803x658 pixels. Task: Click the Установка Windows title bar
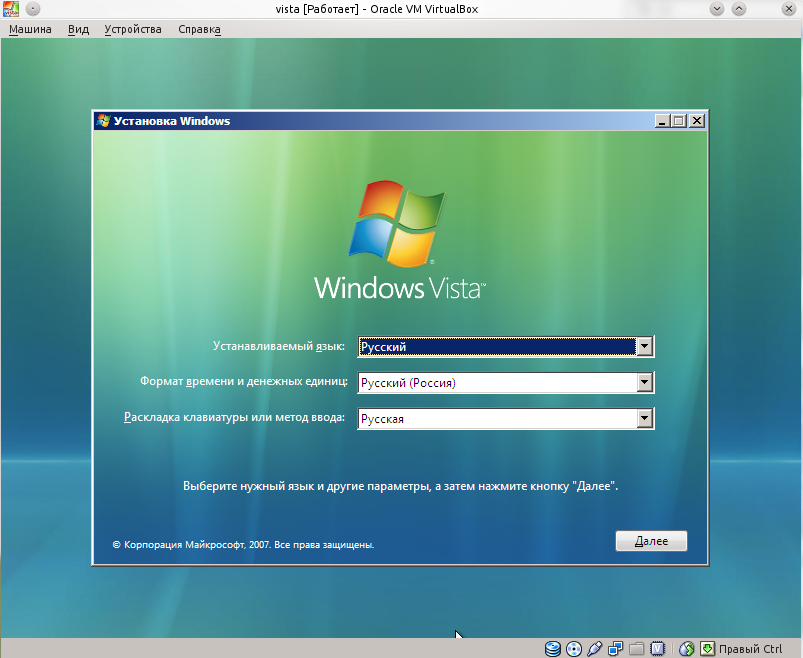(350, 120)
